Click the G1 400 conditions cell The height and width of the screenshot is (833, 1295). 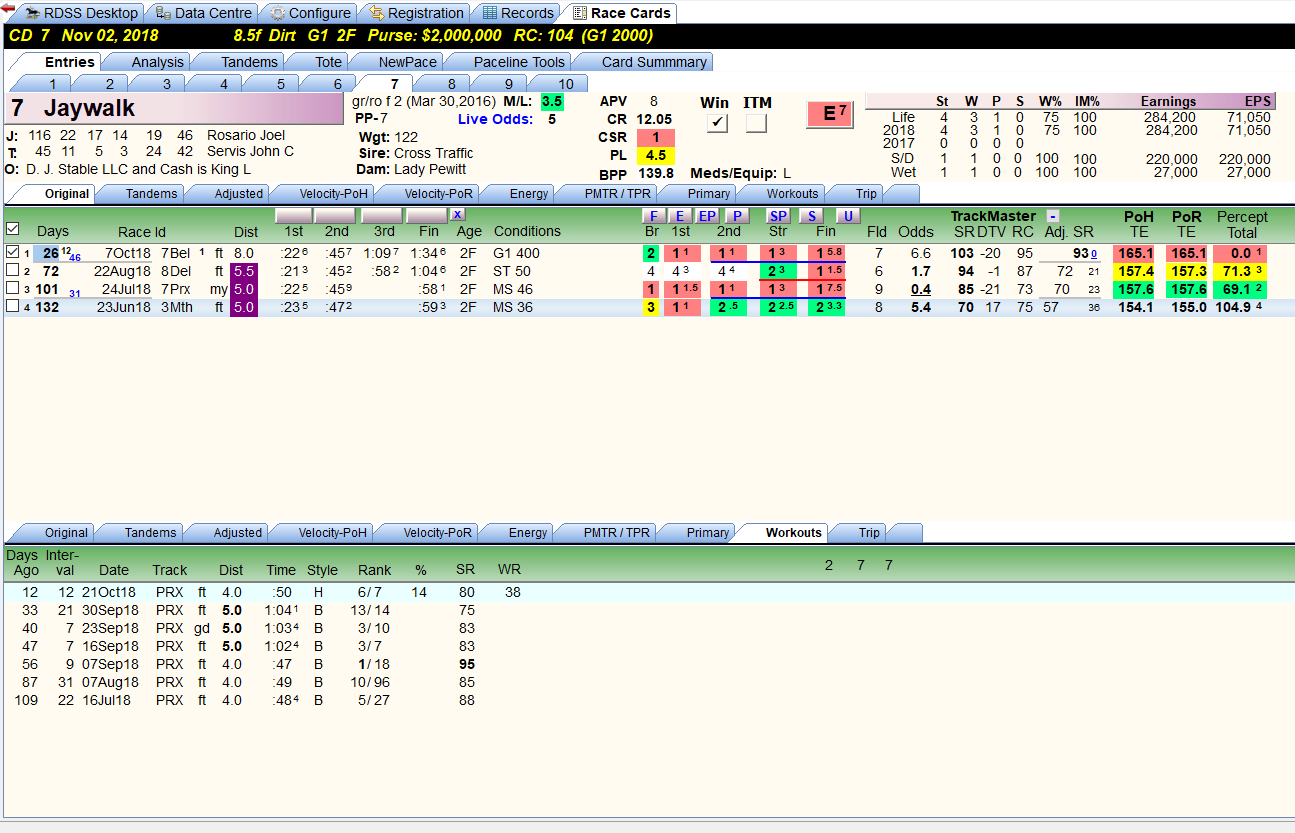pos(516,254)
